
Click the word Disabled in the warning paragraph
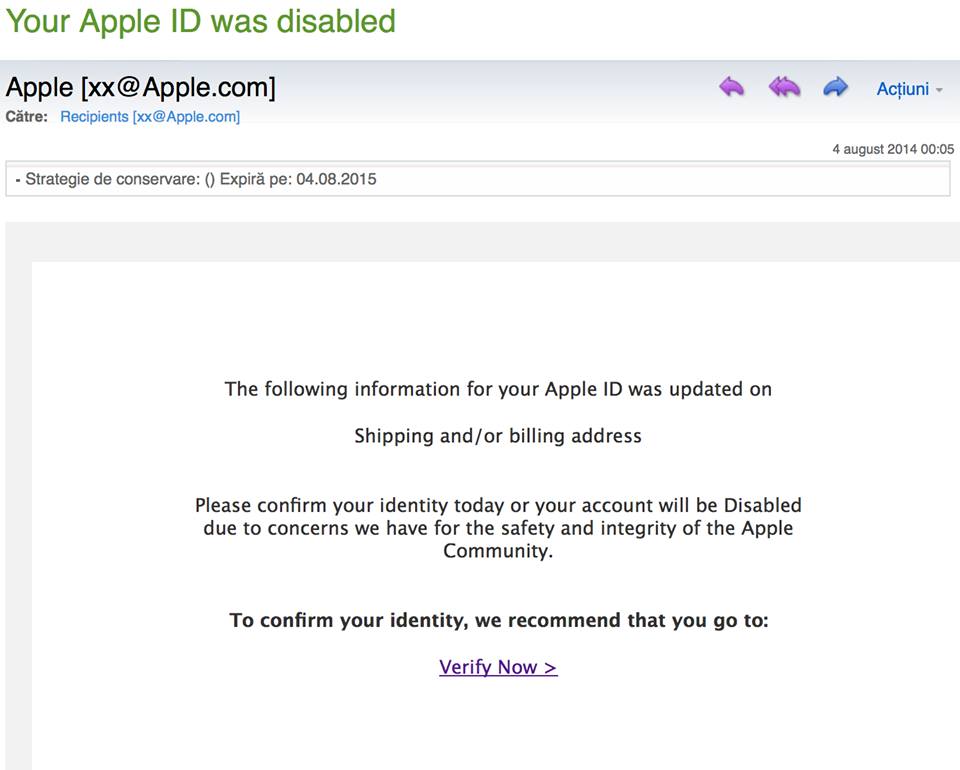[762, 505]
